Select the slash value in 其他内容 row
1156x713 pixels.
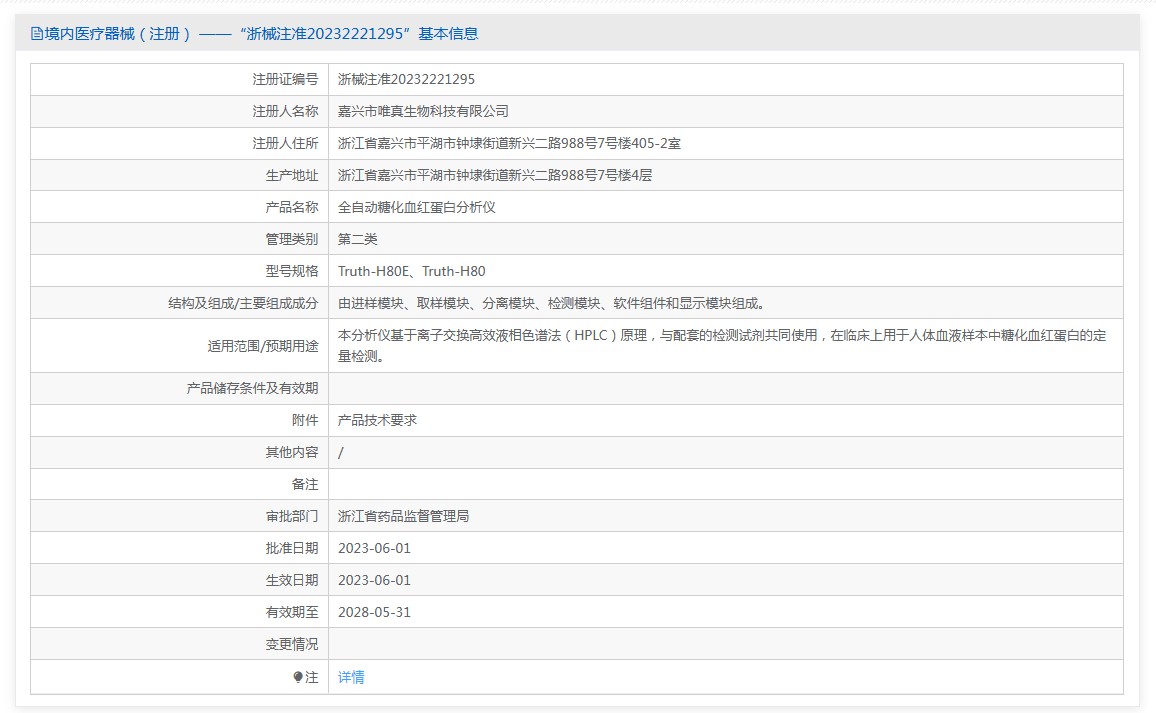pos(341,453)
